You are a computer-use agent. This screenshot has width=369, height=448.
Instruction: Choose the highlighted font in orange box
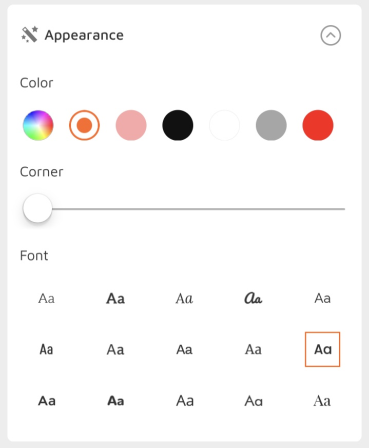(322, 349)
